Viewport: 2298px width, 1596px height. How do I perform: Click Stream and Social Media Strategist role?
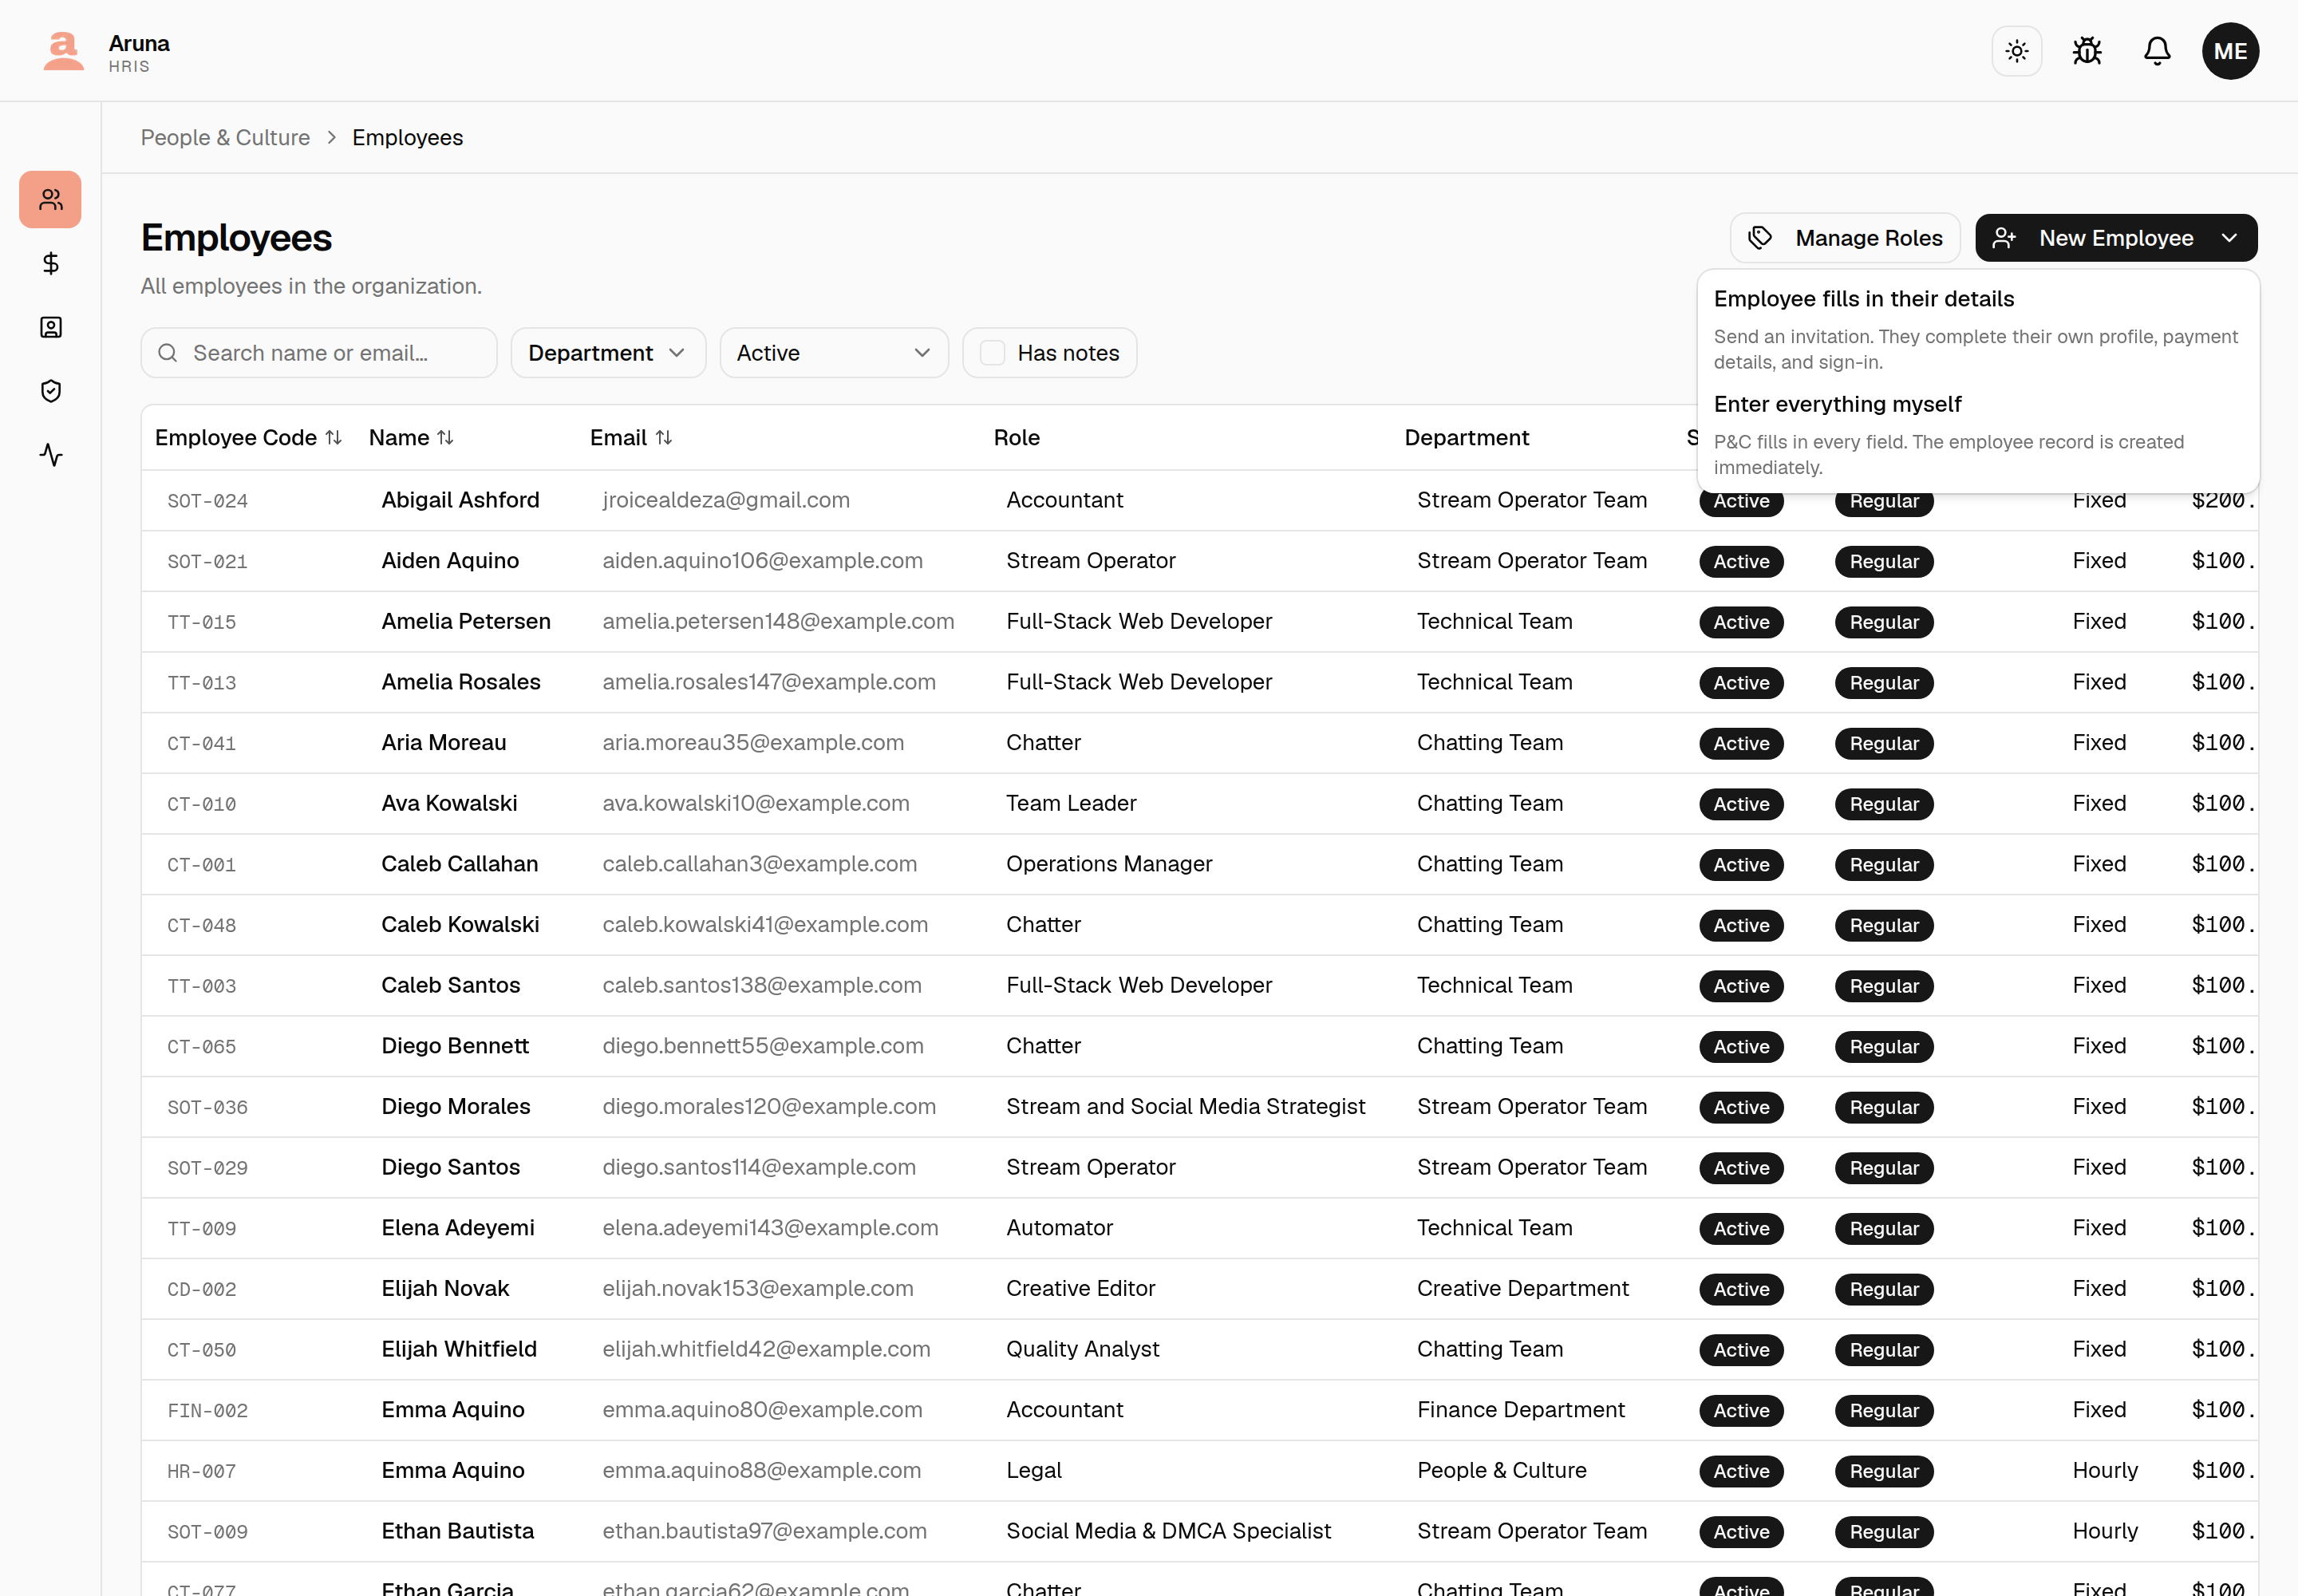1185,1106
